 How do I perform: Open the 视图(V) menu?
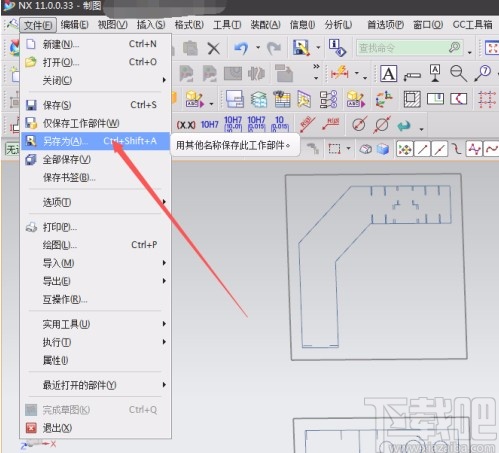112,25
